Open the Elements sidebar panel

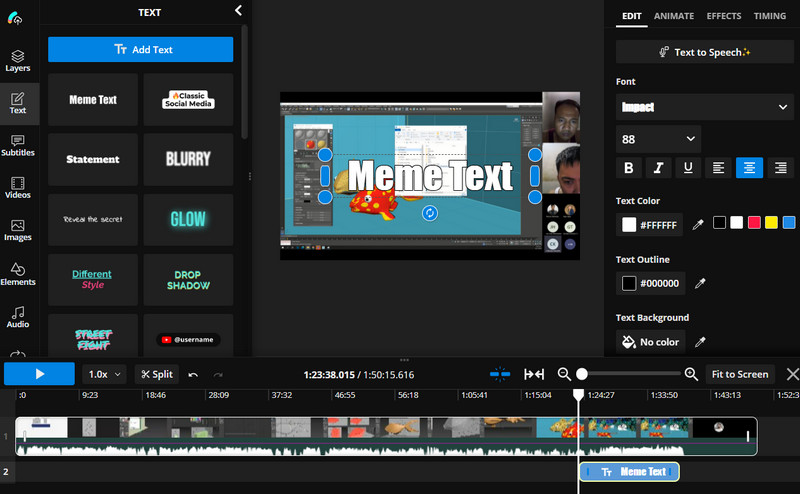coord(18,274)
